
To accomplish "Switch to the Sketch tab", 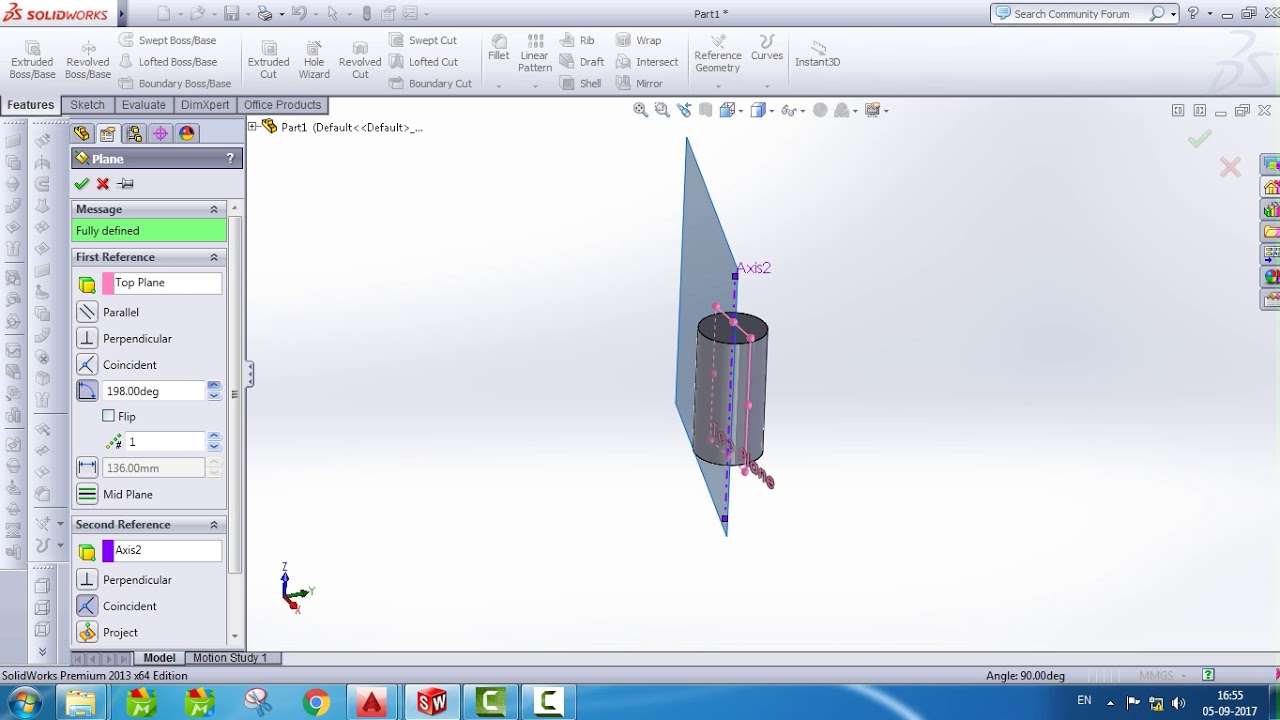I will [x=87, y=105].
